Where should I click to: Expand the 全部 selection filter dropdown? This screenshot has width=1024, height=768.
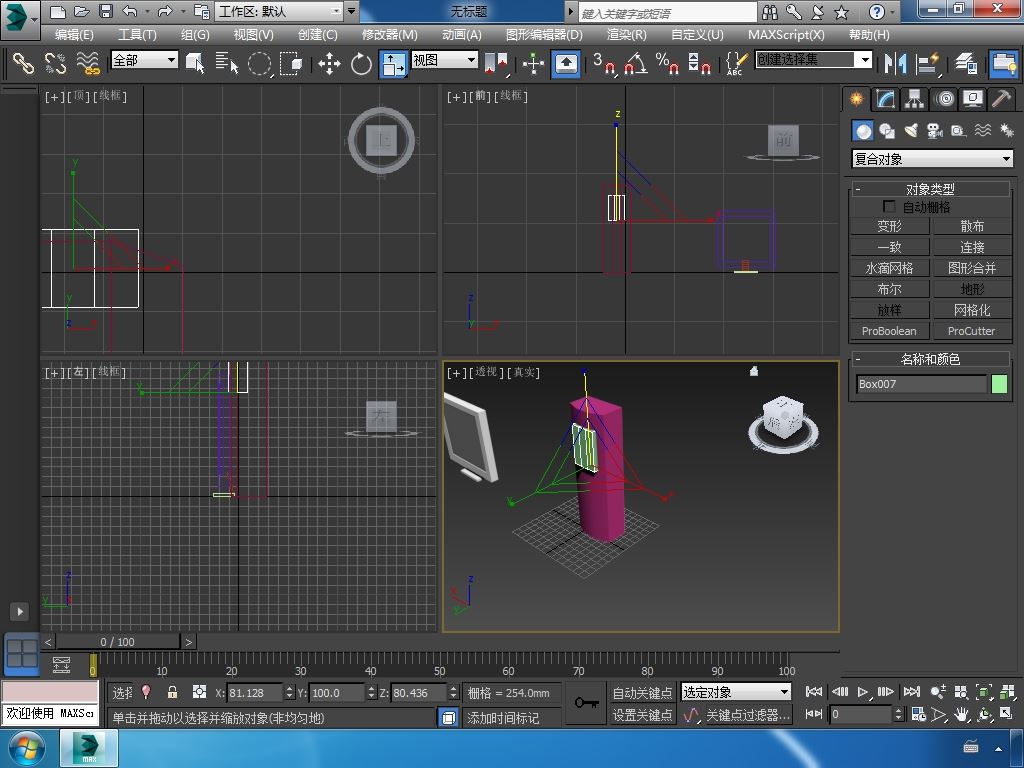[x=144, y=60]
